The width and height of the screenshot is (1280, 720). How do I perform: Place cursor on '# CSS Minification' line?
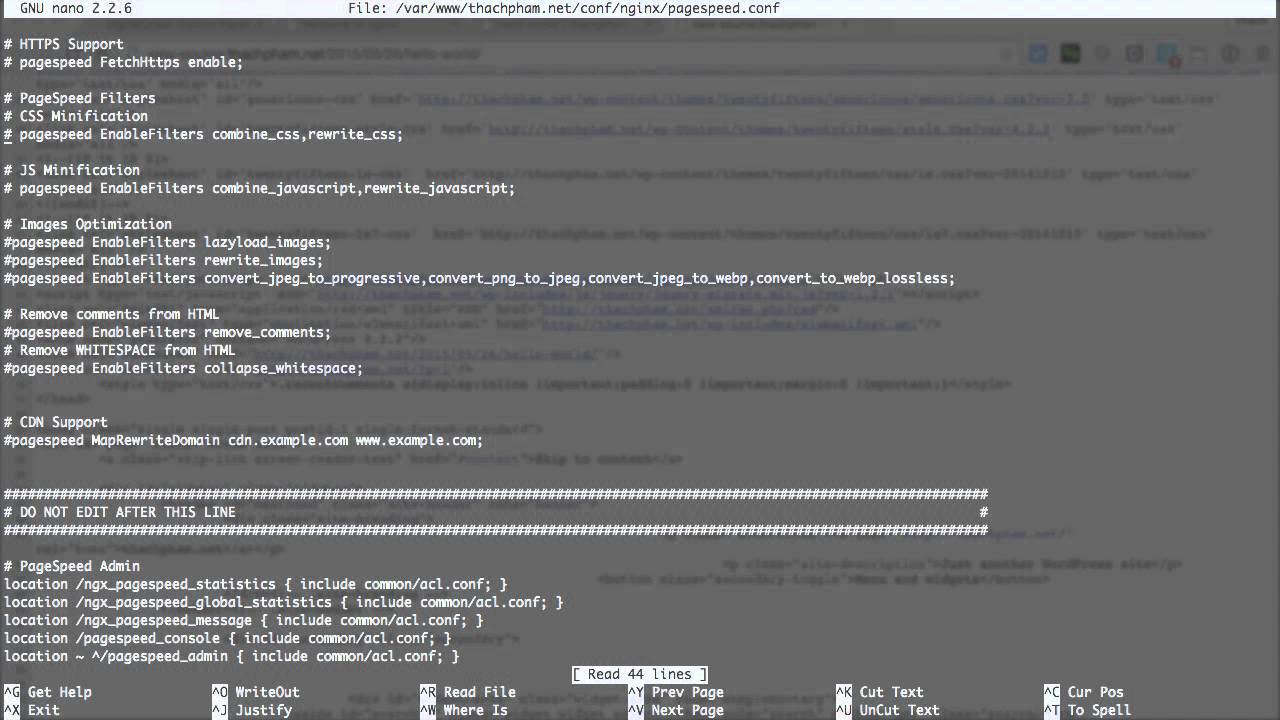click(76, 116)
